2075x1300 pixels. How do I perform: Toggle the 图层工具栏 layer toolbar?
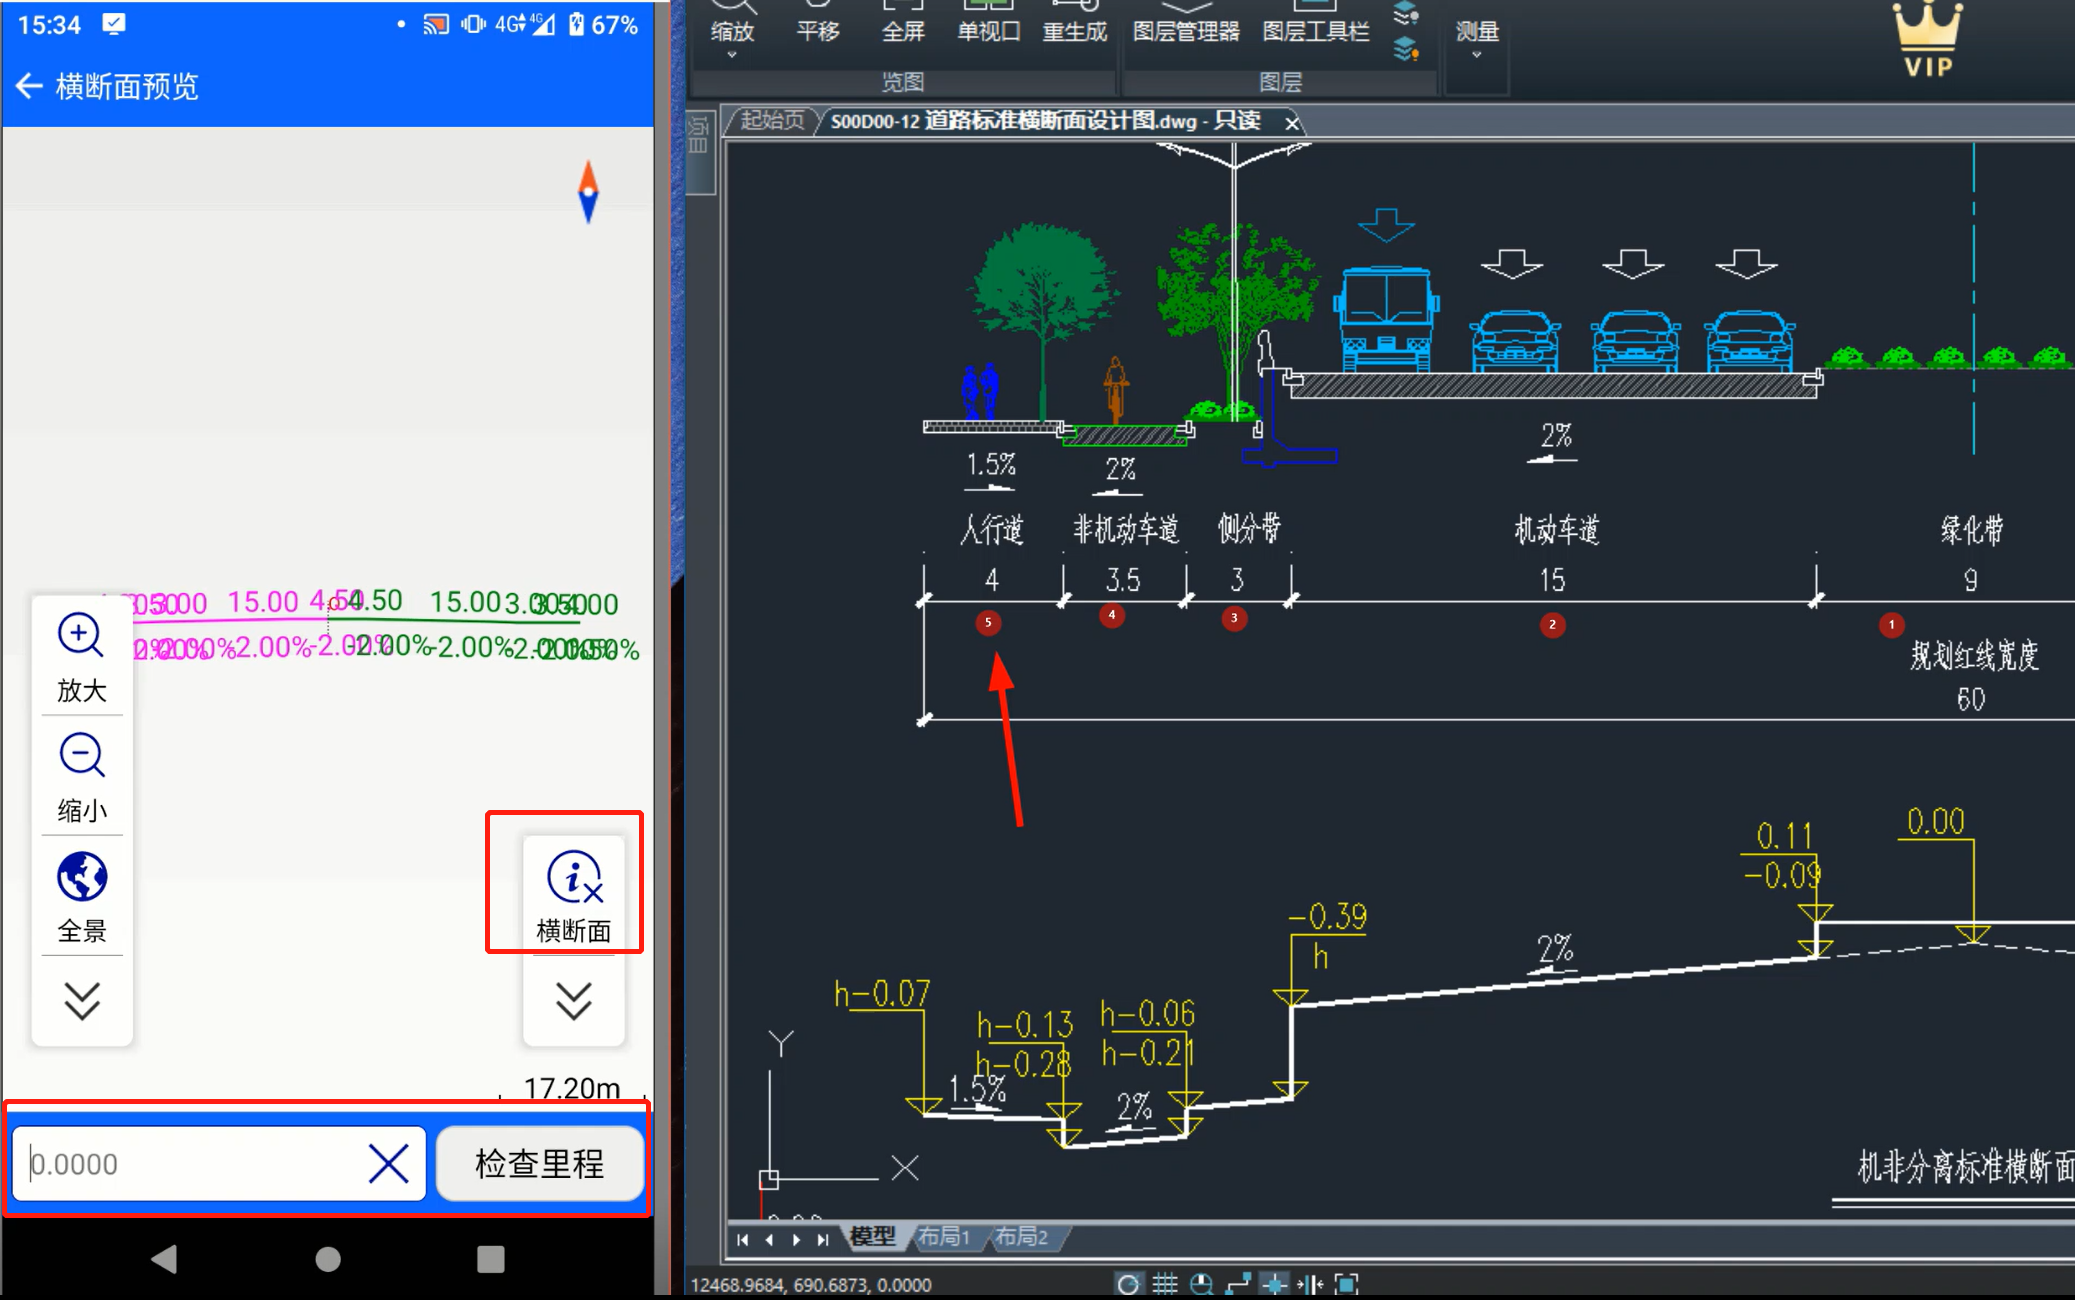[x=1315, y=22]
